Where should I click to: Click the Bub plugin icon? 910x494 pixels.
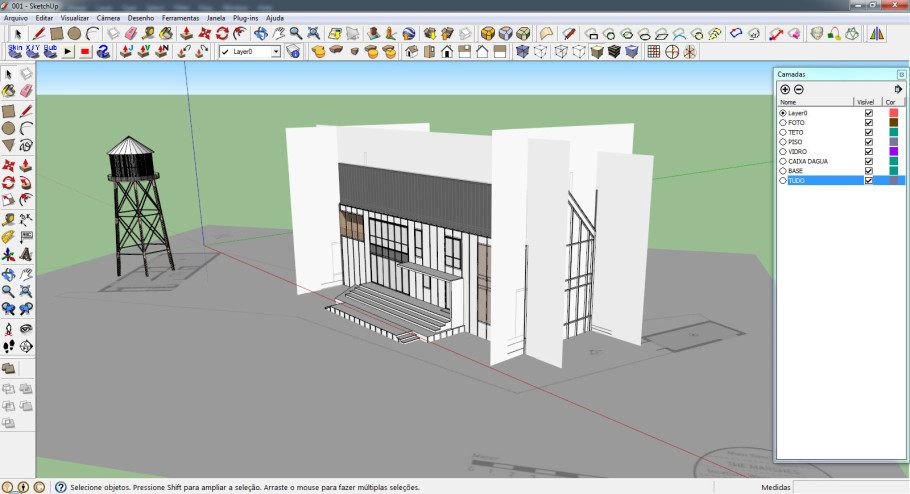pyautogui.click(x=50, y=52)
